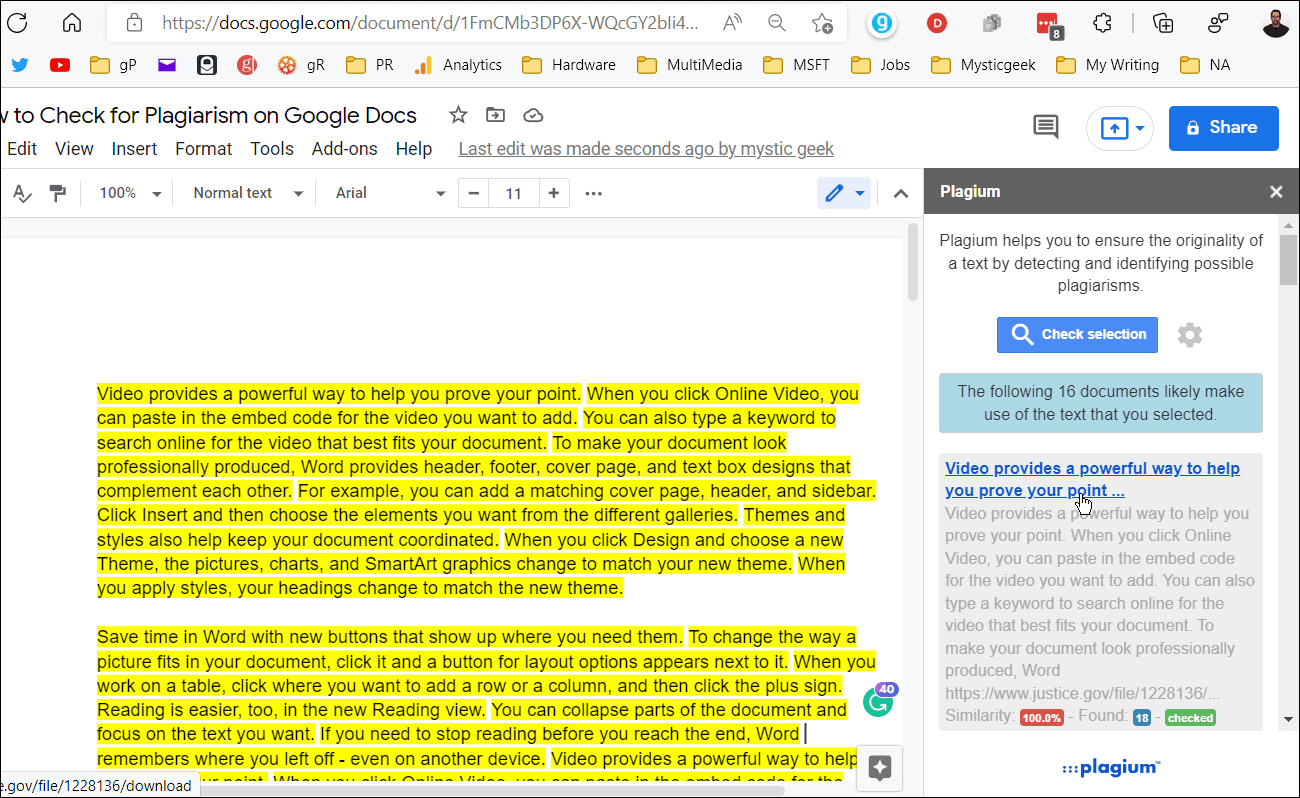Image resolution: width=1300 pixels, height=798 pixels.
Task: Open the Plagium settings gear
Action: click(x=1189, y=335)
